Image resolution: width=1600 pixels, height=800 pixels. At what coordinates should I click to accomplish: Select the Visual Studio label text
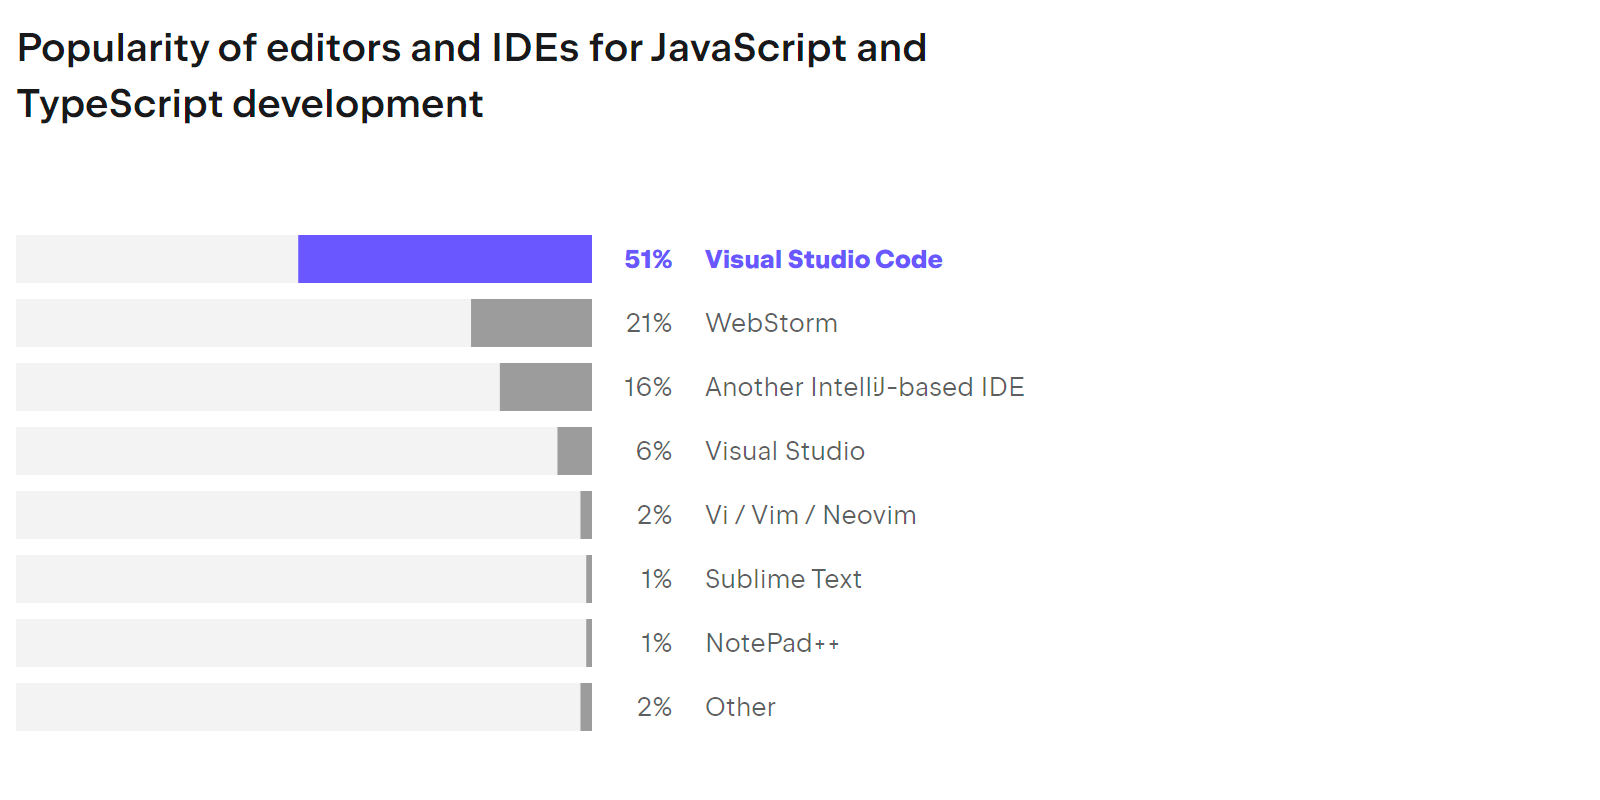785,451
